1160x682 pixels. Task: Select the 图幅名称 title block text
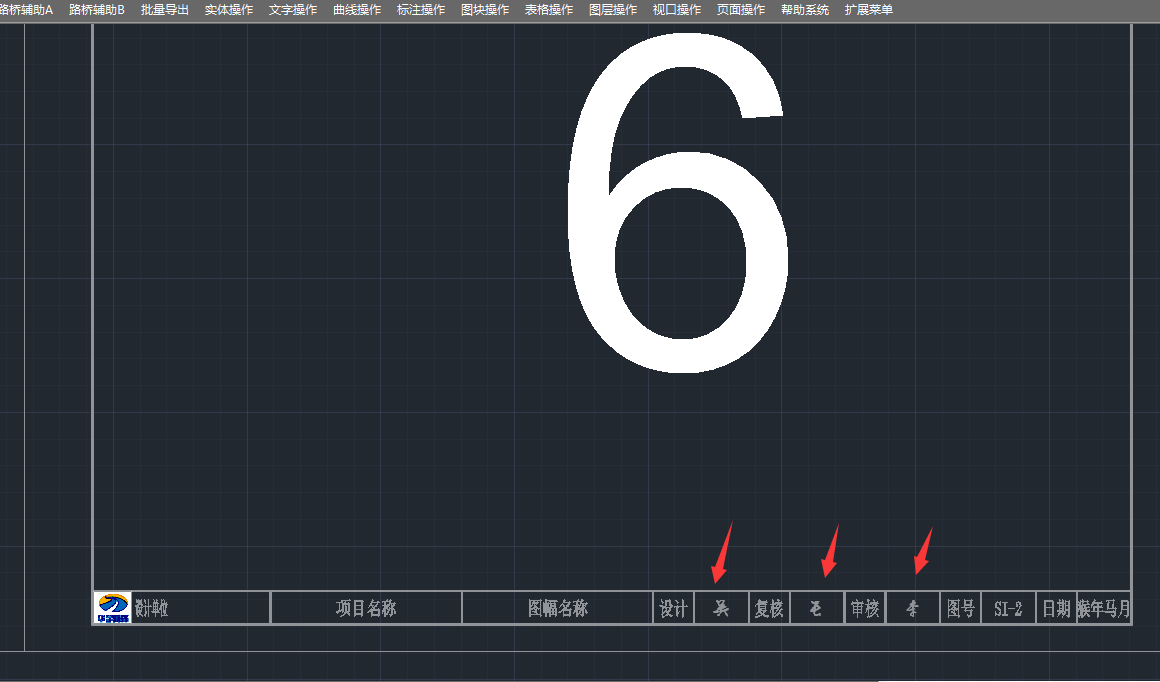point(558,609)
